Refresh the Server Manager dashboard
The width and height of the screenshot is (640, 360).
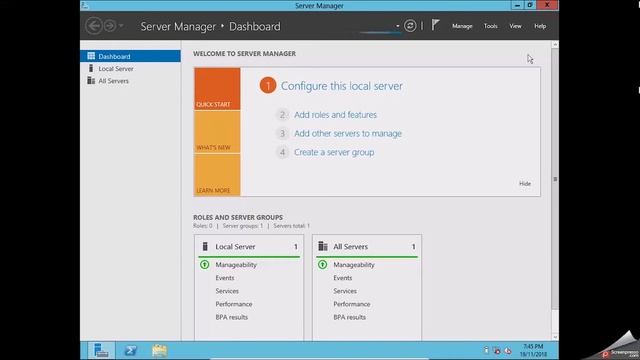[x=410, y=26]
